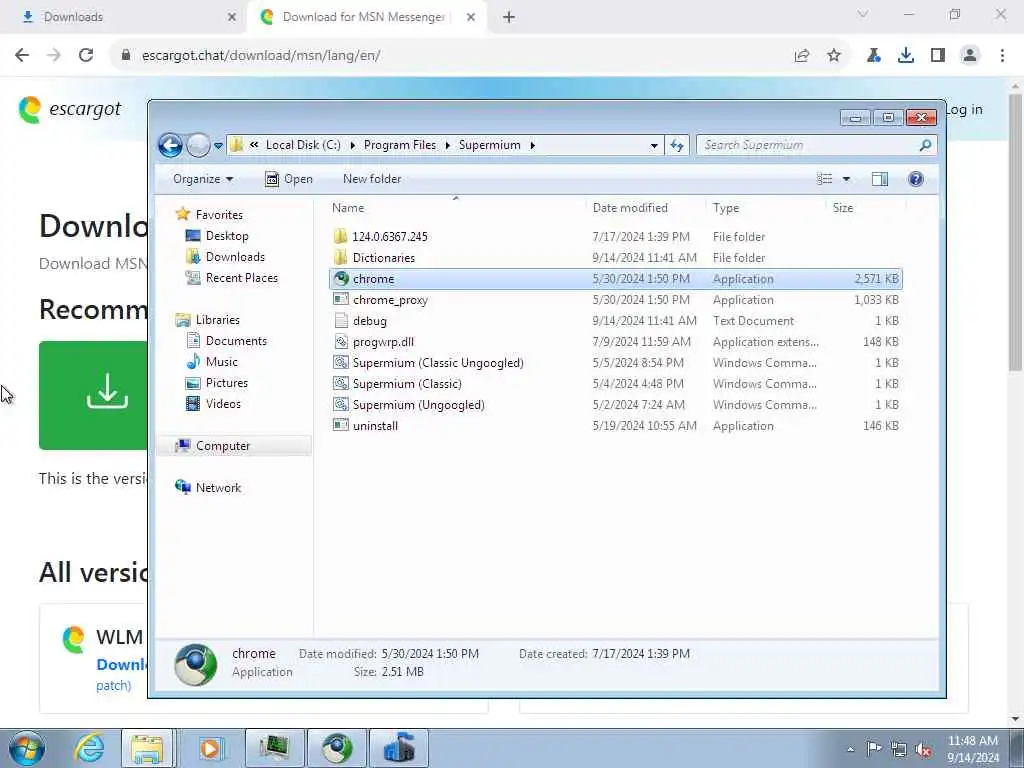This screenshot has width=1024, height=768.
Task: Open the Documents library
Action: 236,341
